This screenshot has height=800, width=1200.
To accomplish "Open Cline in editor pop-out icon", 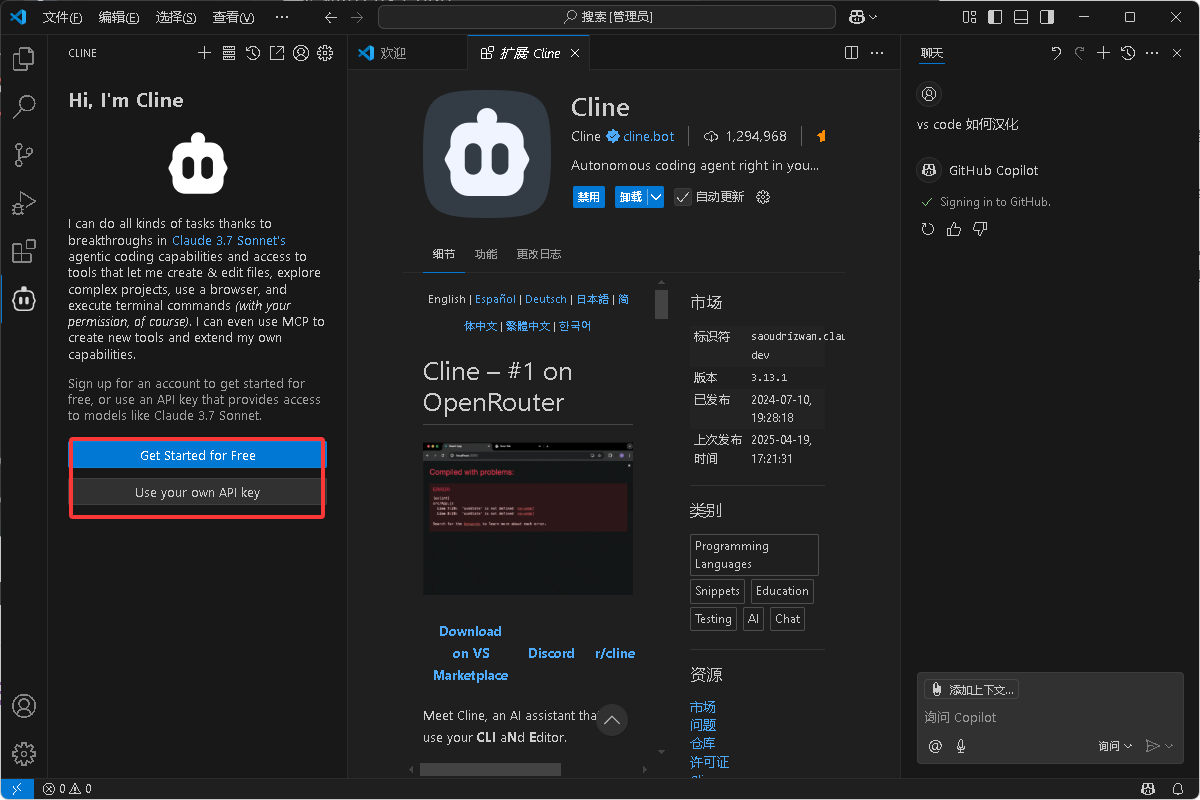I will (277, 53).
